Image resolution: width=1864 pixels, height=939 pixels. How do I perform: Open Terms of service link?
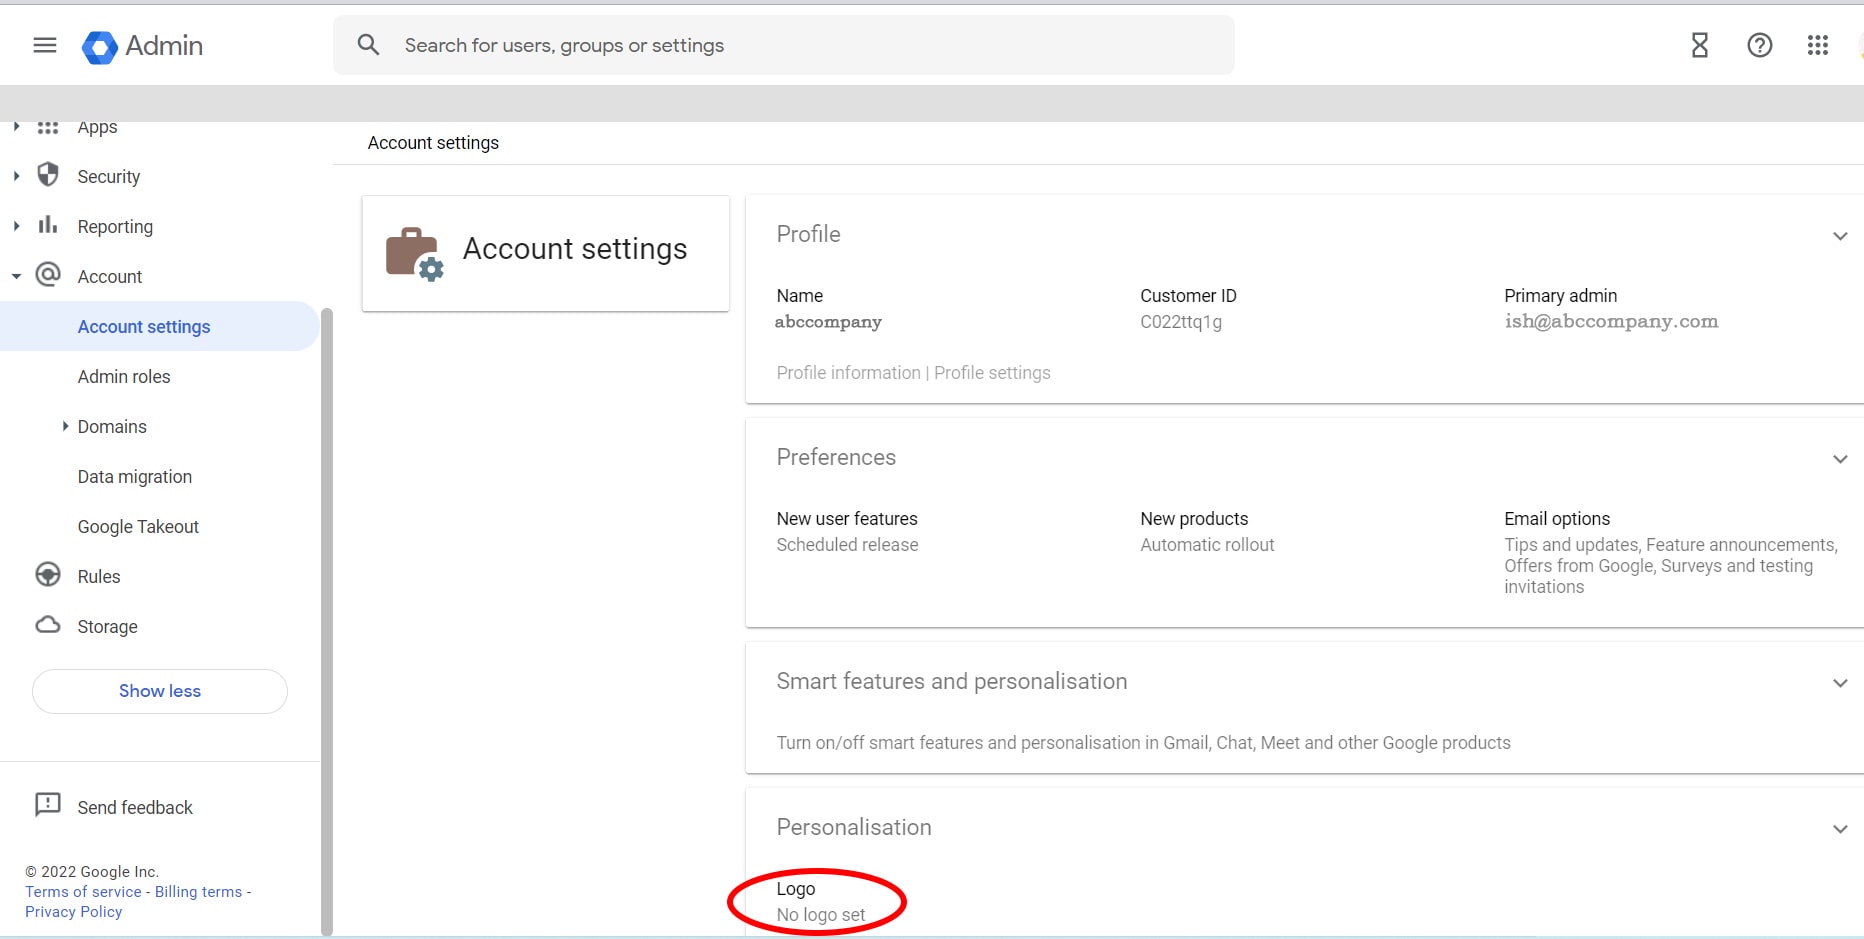83,892
